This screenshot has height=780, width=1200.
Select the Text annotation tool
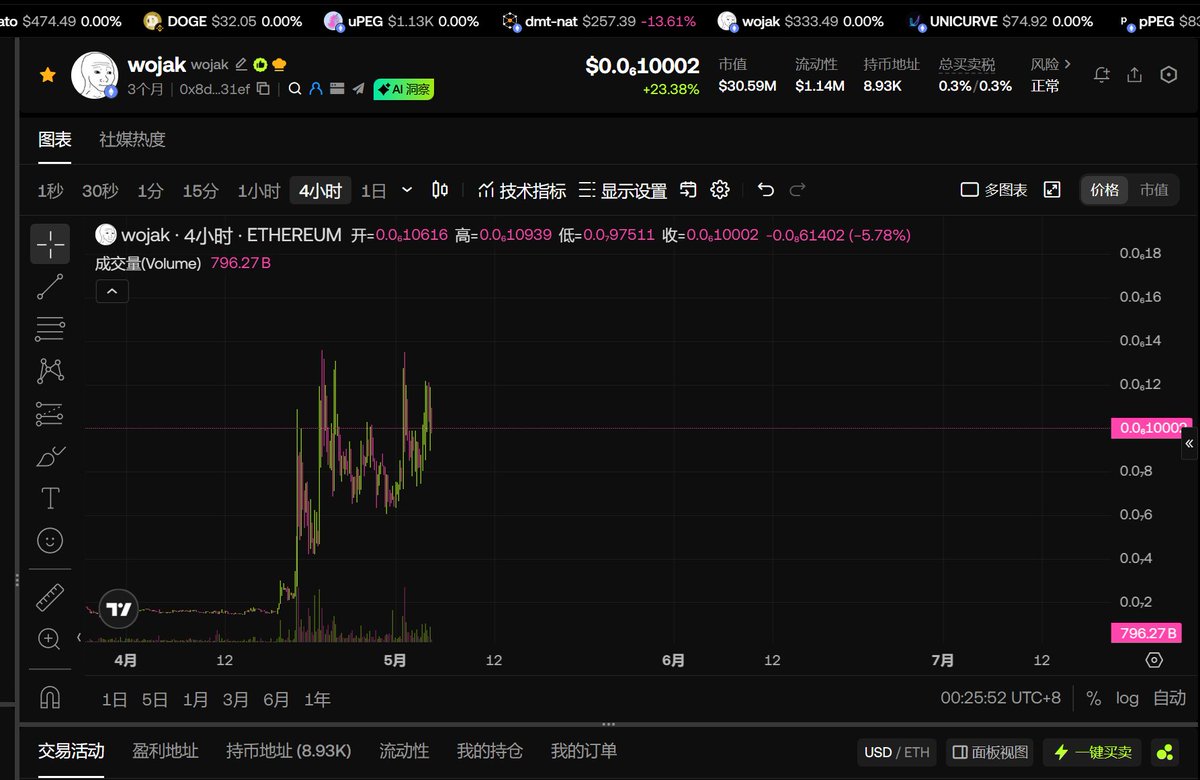tap(50, 498)
